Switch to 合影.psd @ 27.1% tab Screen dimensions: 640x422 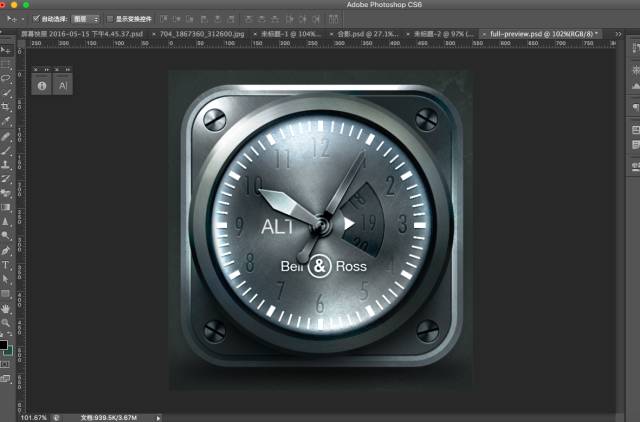(368, 34)
